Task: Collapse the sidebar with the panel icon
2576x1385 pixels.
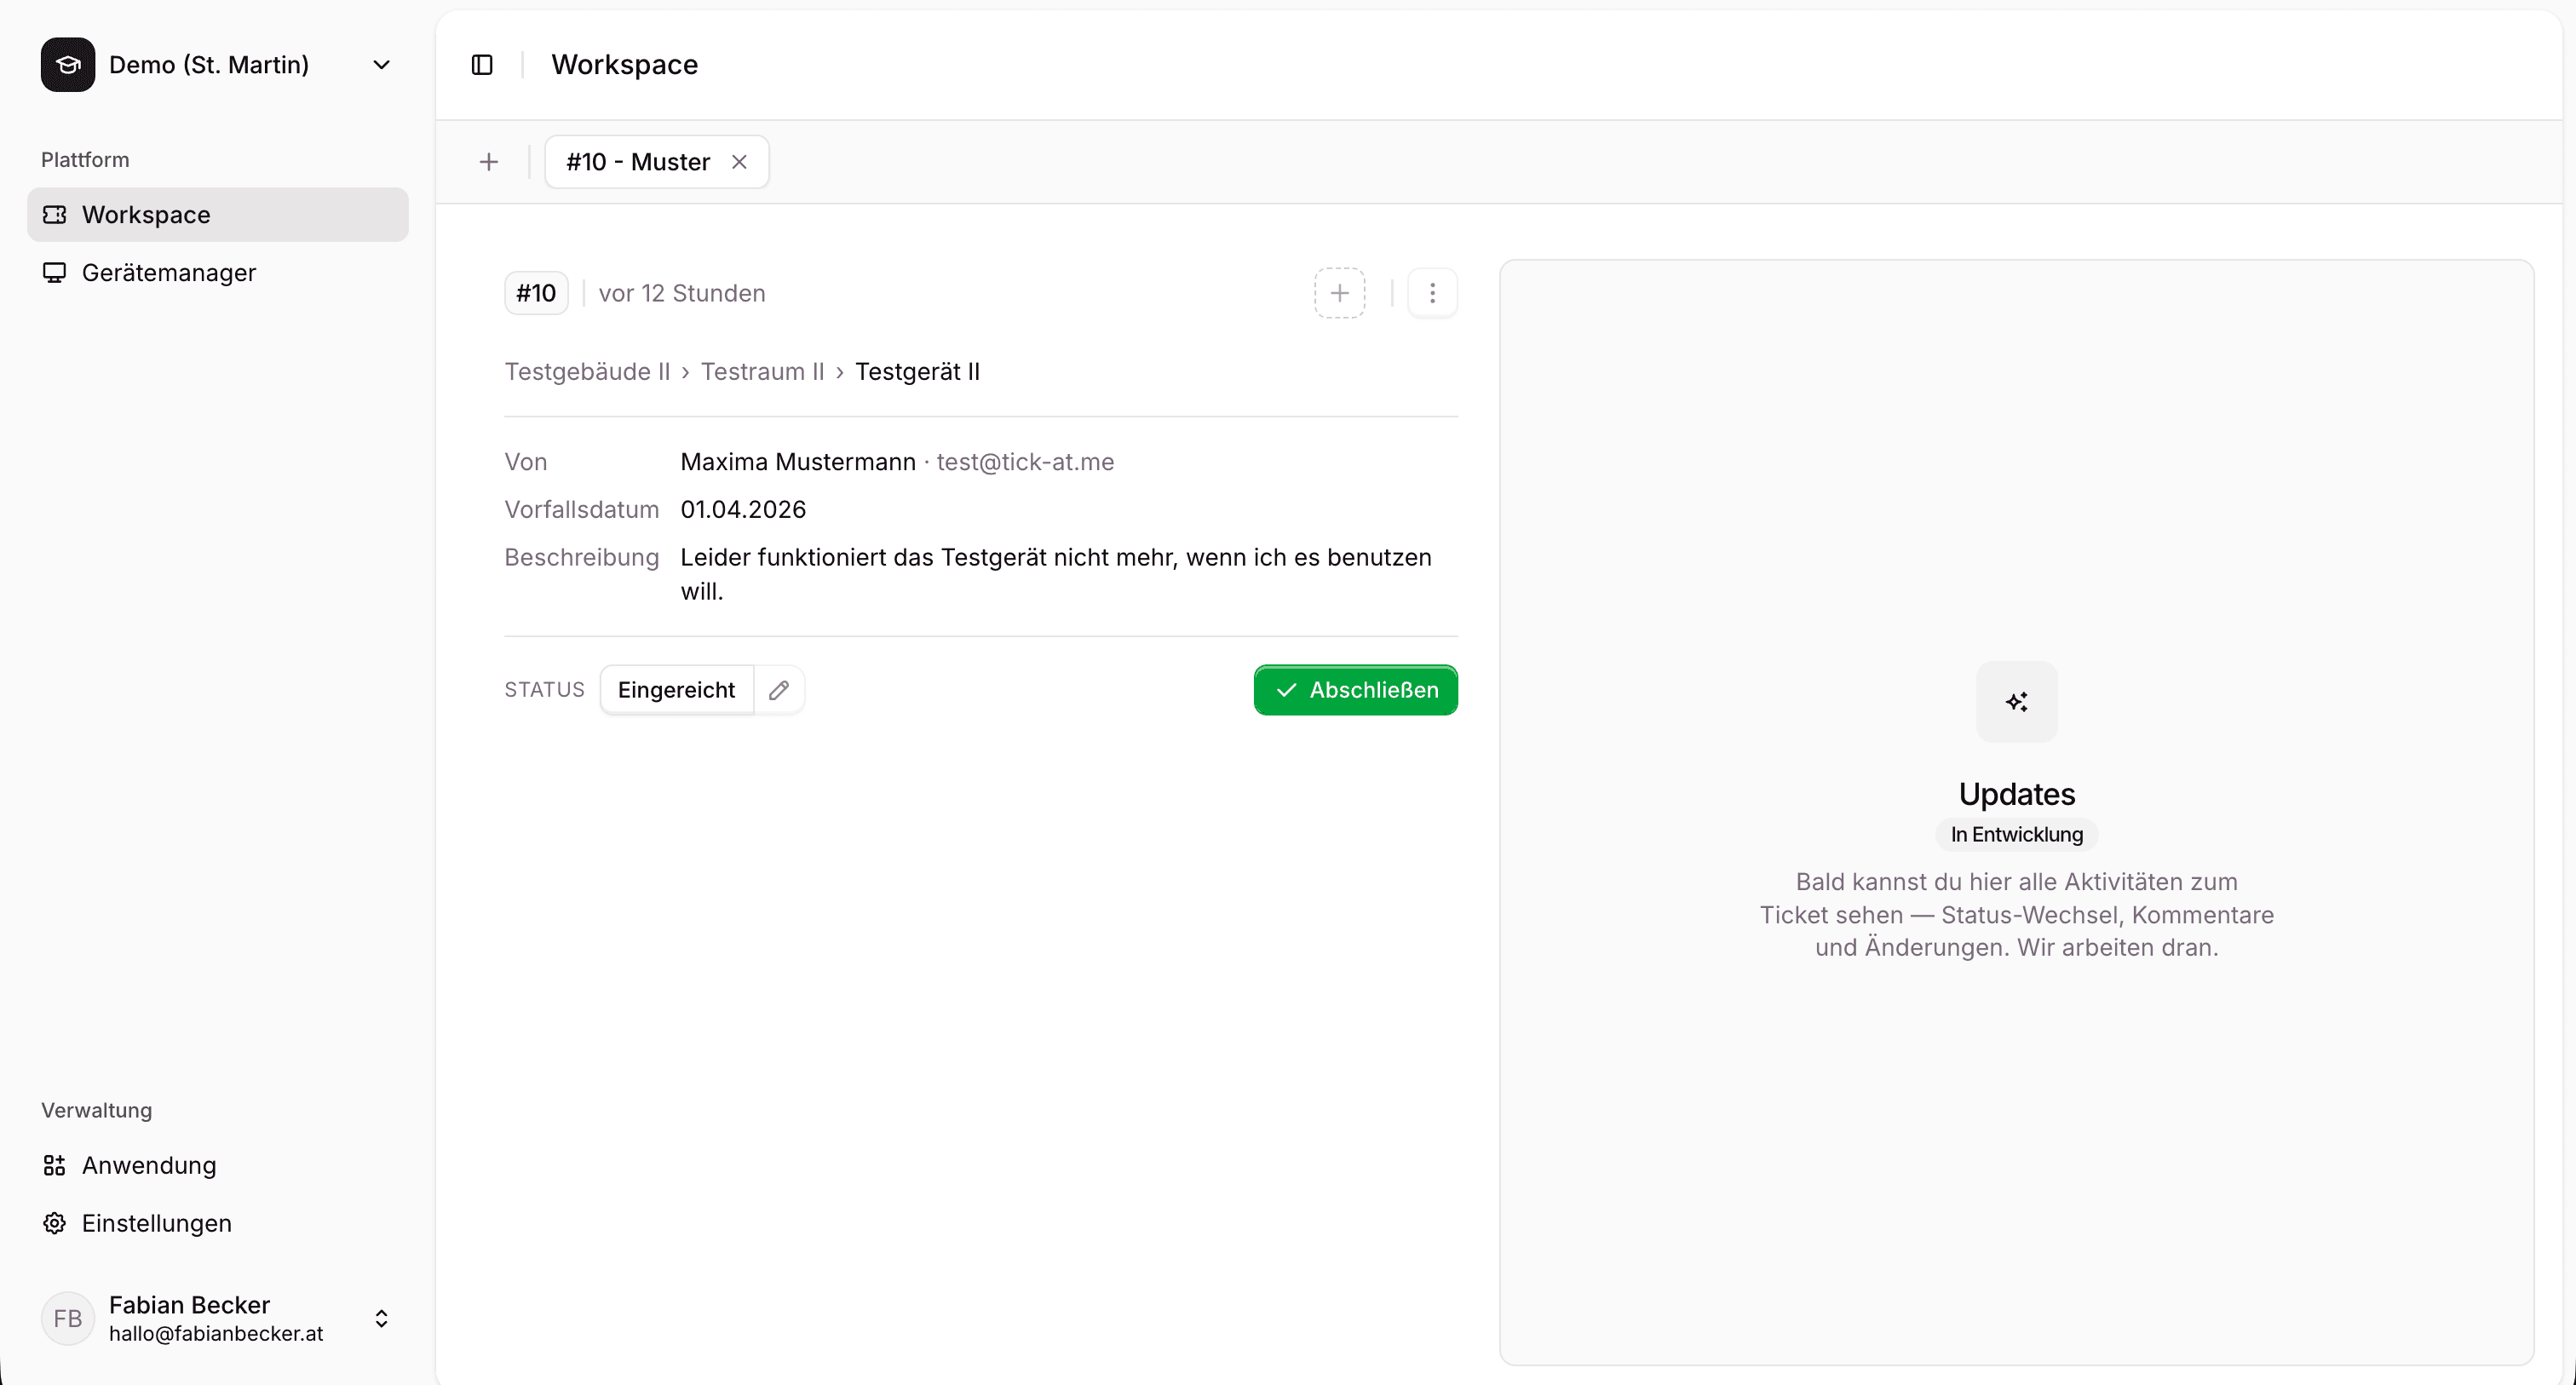Action: pyautogui.click(x=482, y=64)
